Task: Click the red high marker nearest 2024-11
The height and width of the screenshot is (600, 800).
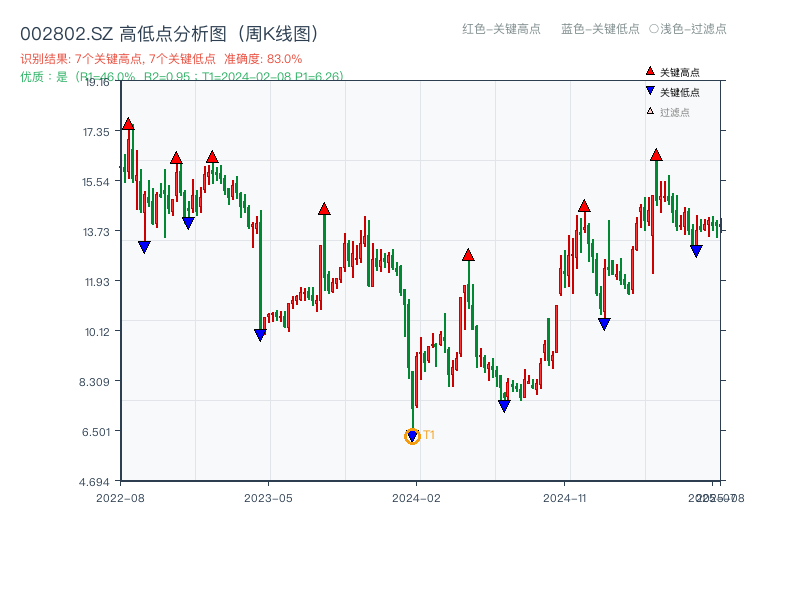Action: tap(584, 206)
